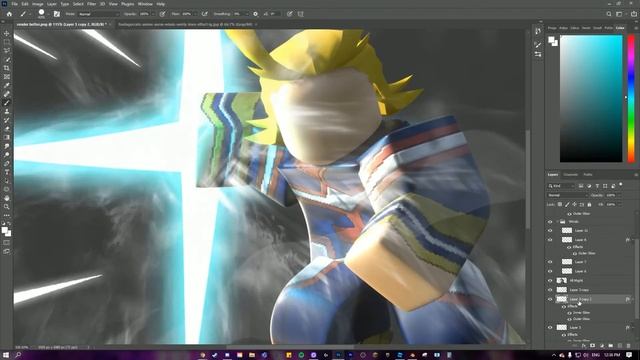Collapse effects list of Layer 3 copy 2
640x360 pixels.
click(633, 299)
